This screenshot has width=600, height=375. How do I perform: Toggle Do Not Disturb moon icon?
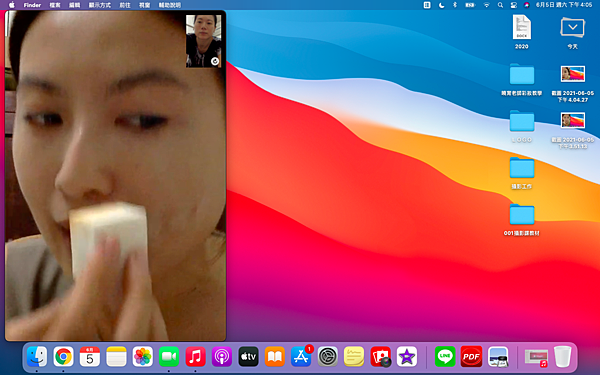coord(441,5)
